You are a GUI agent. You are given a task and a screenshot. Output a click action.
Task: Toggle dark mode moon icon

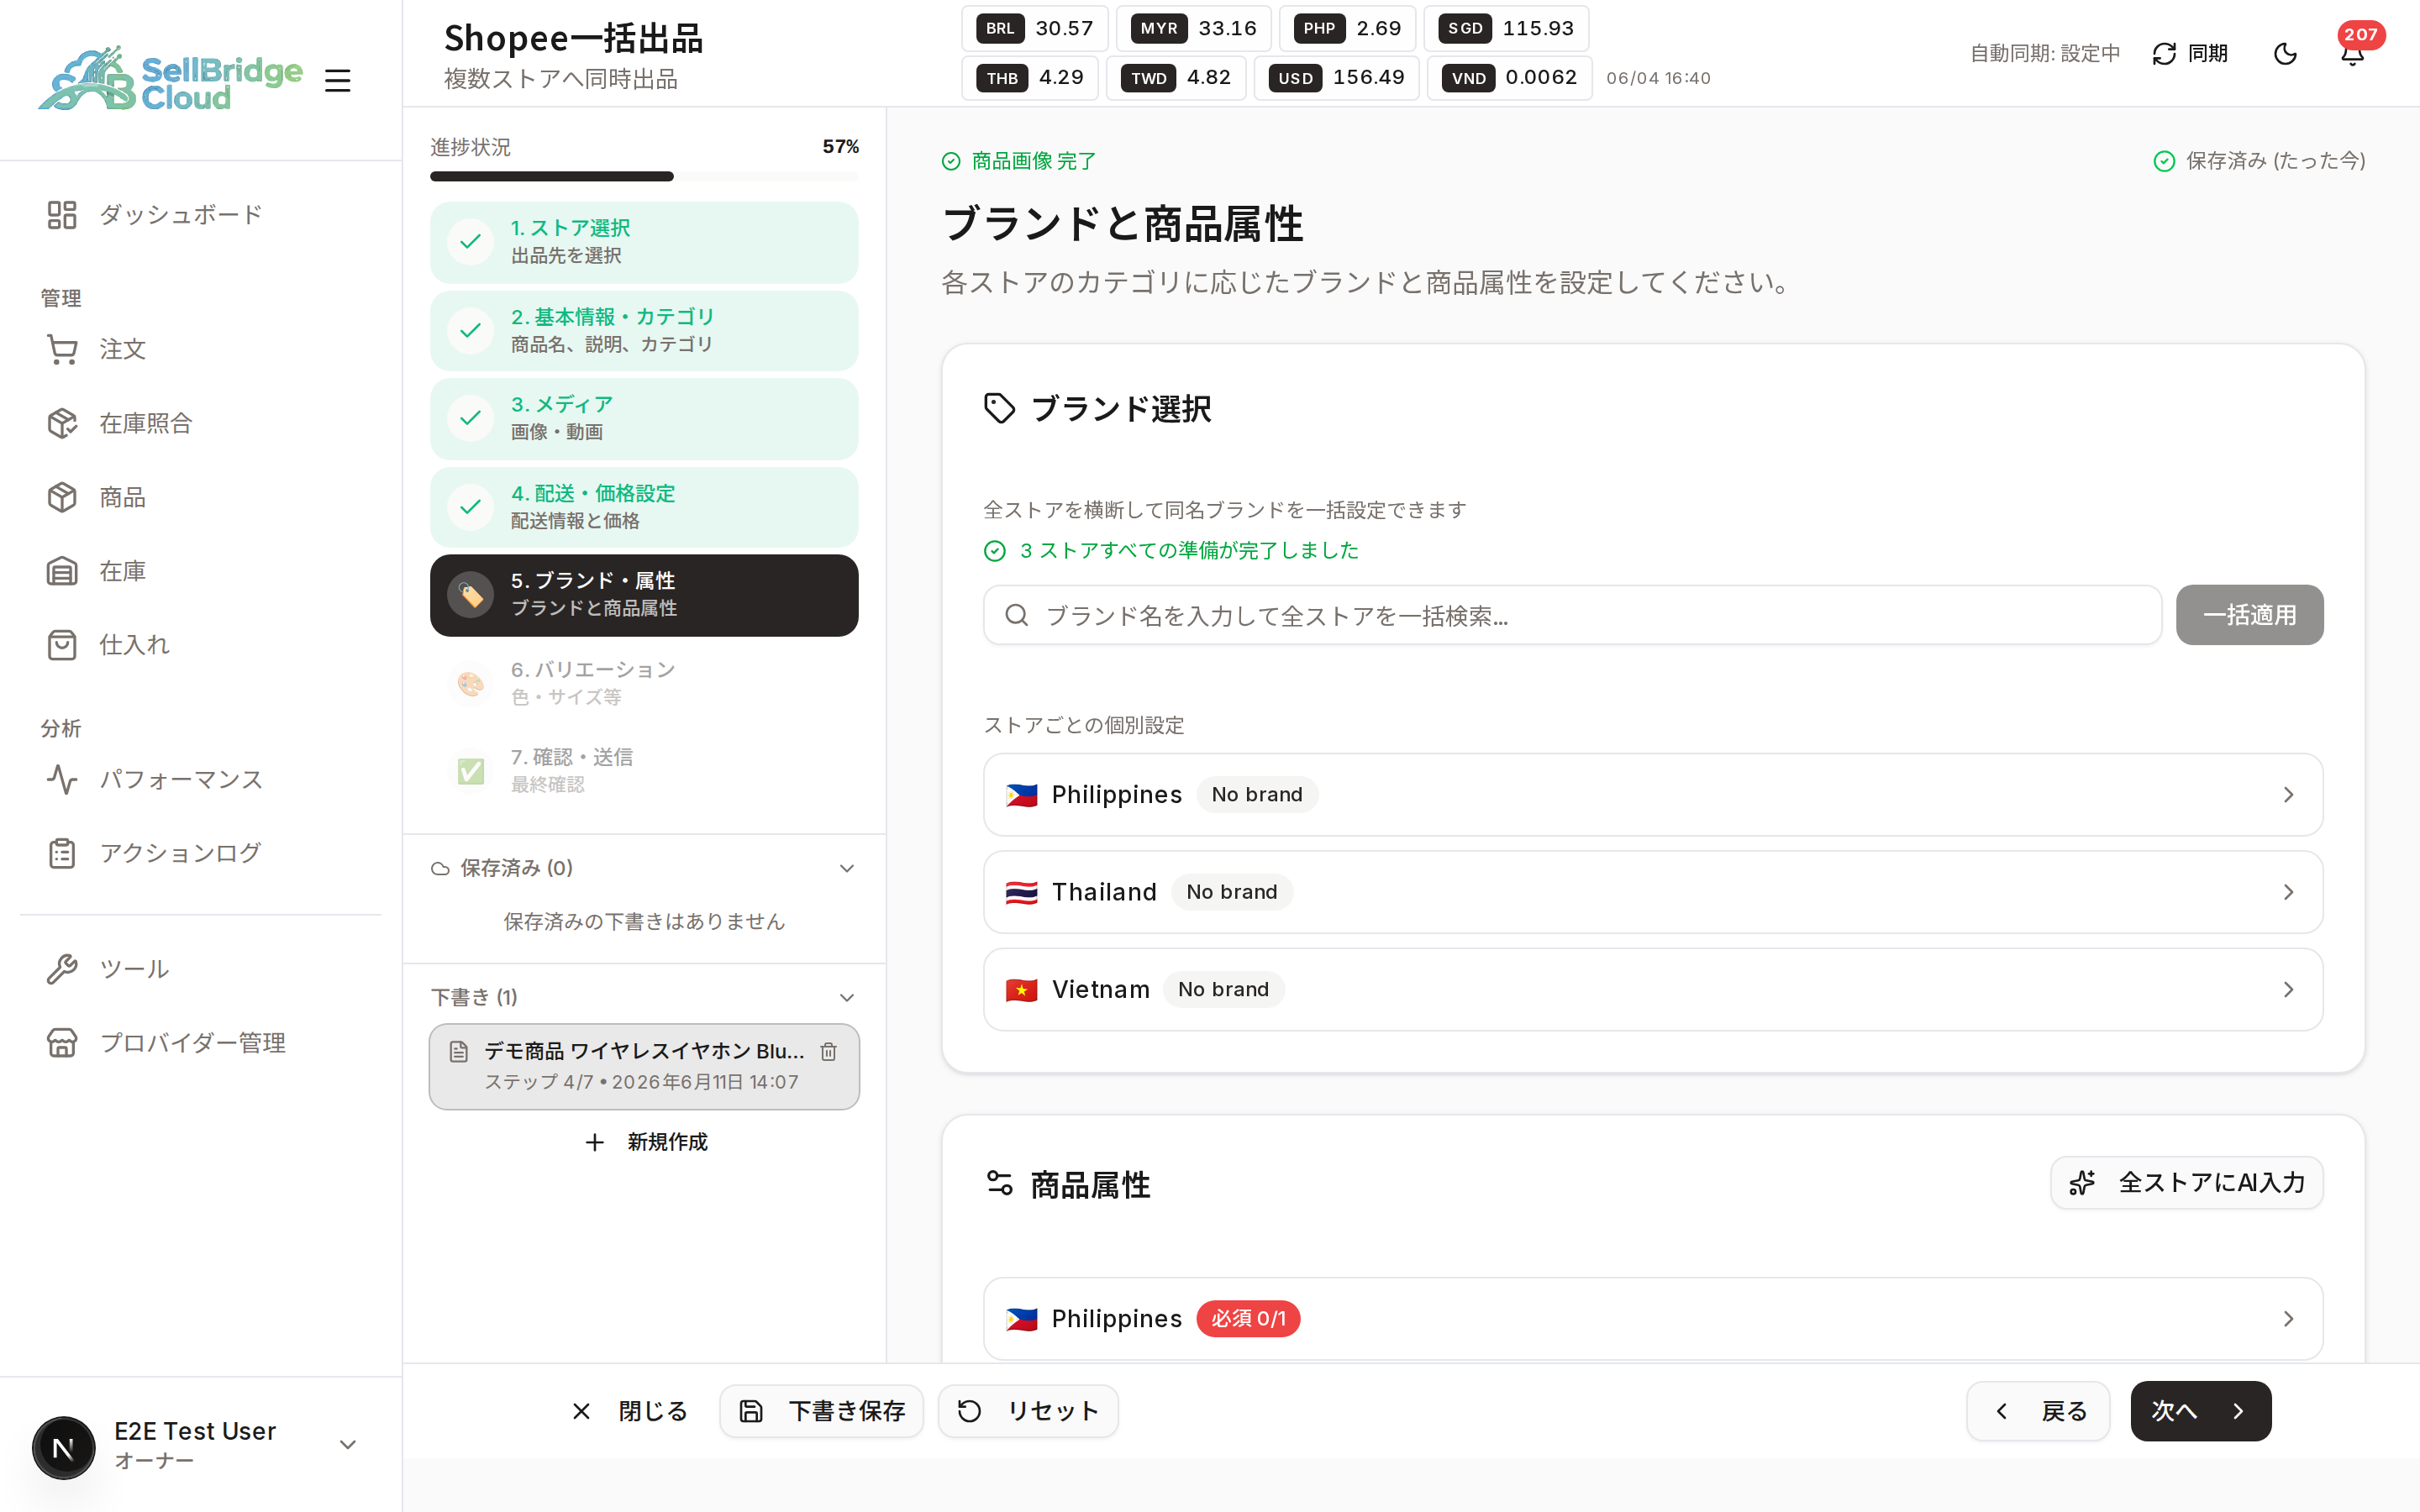pyautogui.click(x=2285, y=53)
